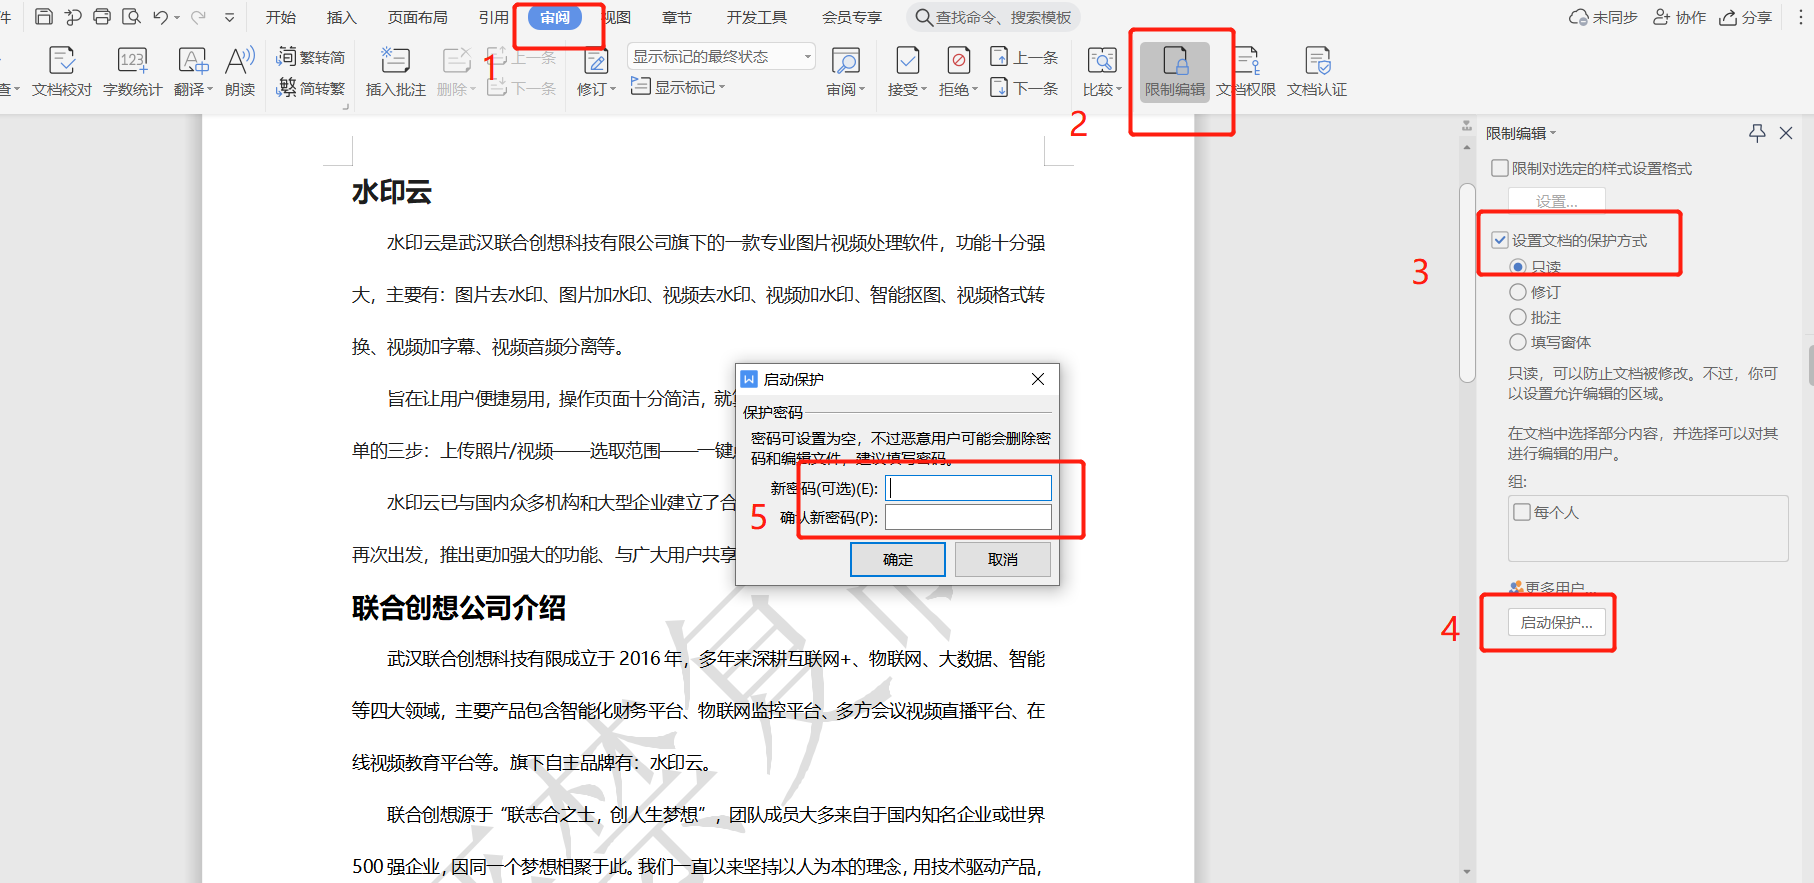Click the Redo arrow icon
Image resolution: width=1814 pixels, height=883 pixels.
click(x=198, y=17)
